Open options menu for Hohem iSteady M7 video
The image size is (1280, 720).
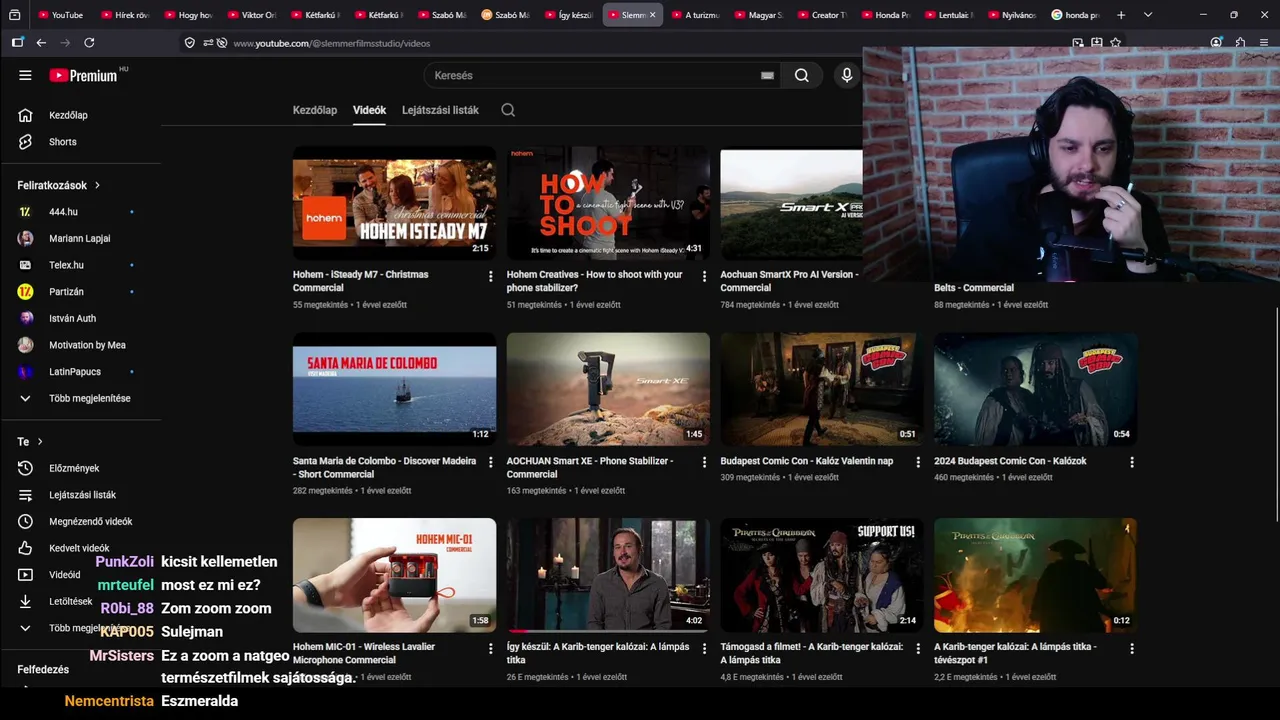tap(490, 276)
